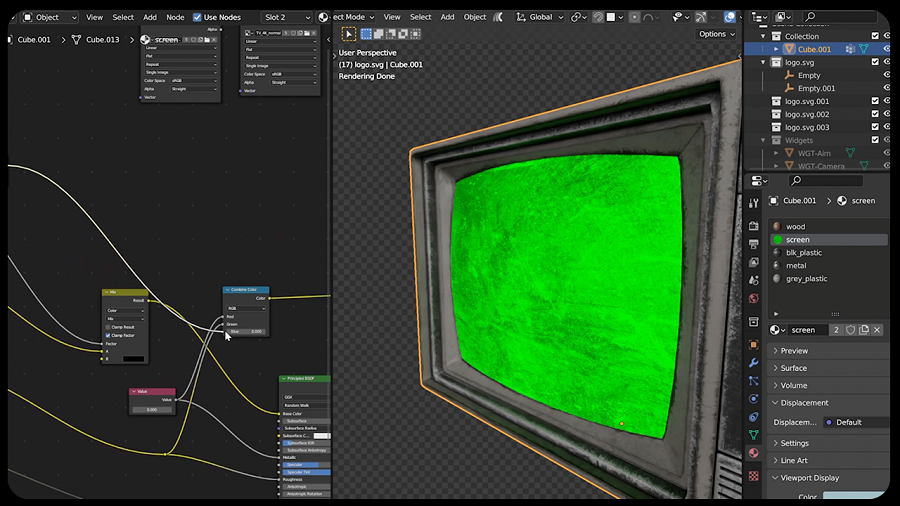Enable snapping magnet in viewport header
This screenshot has width=900, height=506.
[598, 17]
